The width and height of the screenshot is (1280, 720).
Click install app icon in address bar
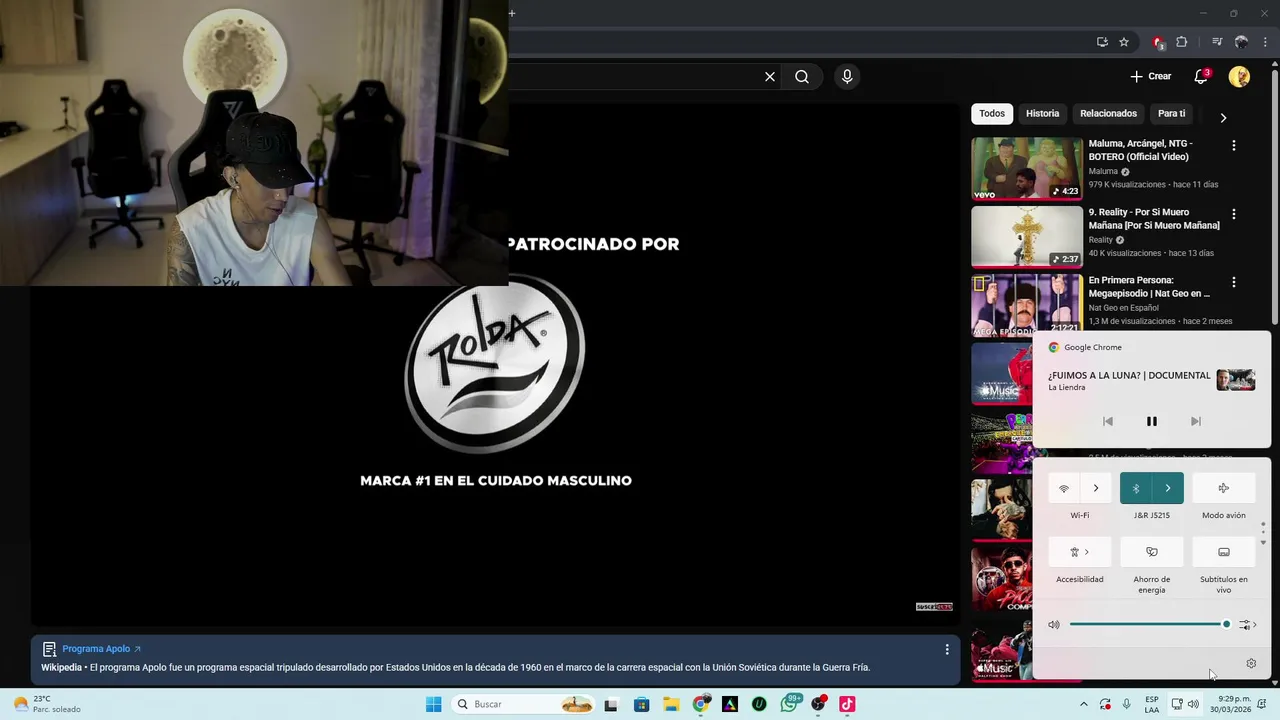point(1102,42)
